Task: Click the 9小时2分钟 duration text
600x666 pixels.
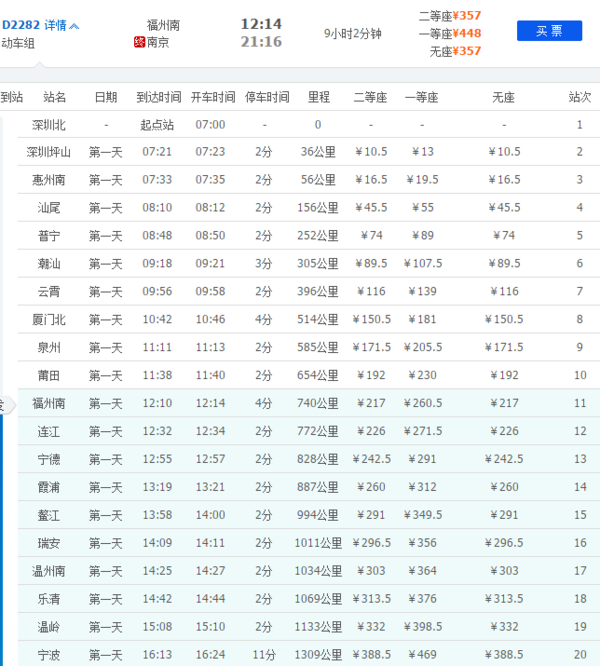Action: click(x=352, y=33)
